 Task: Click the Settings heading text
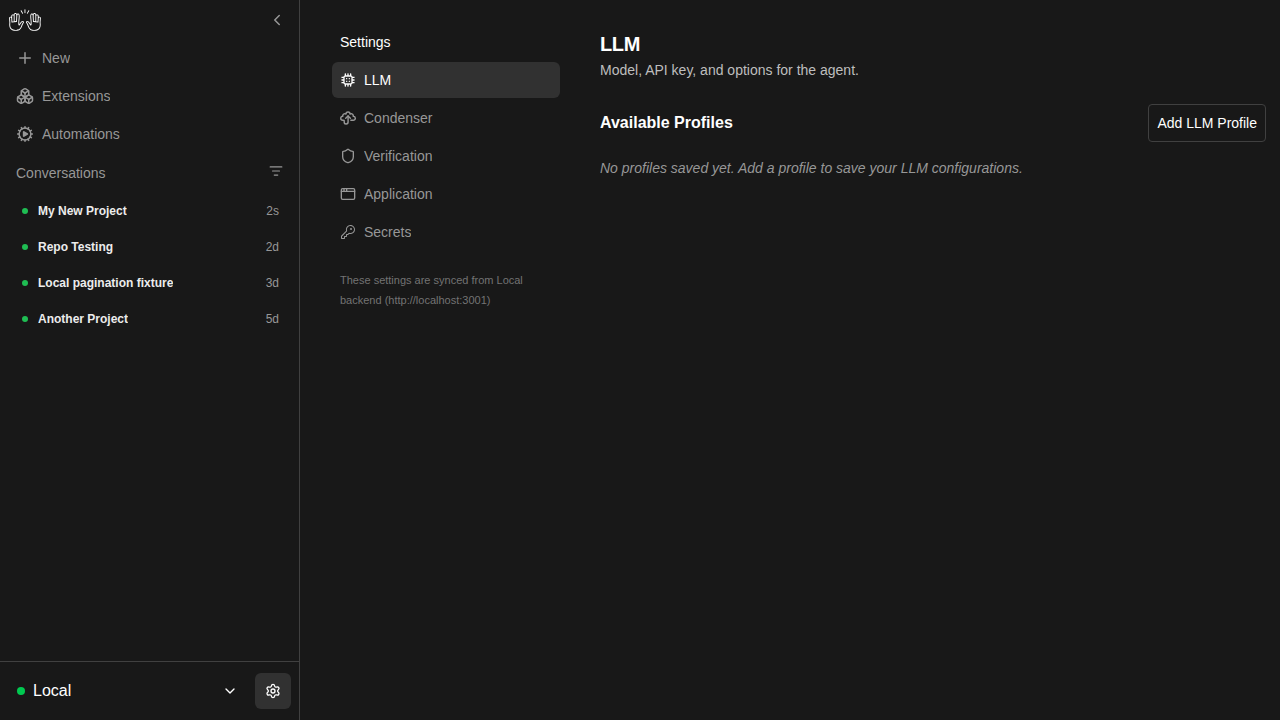pyautogui.click(x=365, y=42)
